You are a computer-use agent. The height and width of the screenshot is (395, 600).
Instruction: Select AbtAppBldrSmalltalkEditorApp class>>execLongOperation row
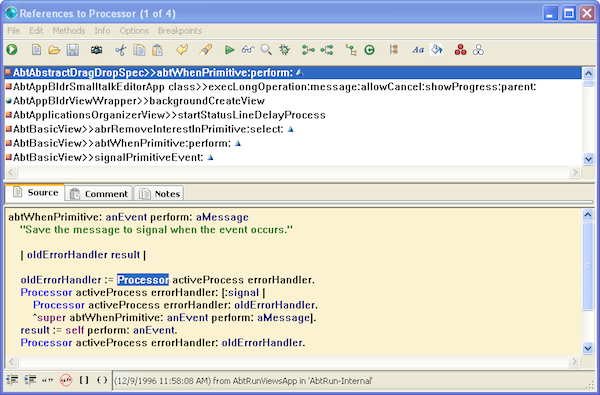[x=293, y=87]
